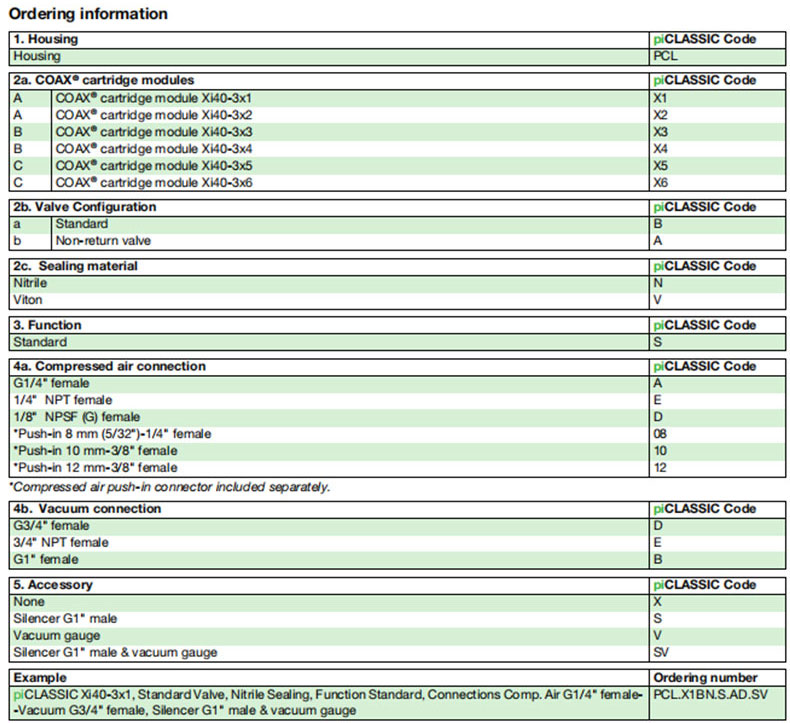Click the compressed air push-in connector footnote

tap(170, 486)
